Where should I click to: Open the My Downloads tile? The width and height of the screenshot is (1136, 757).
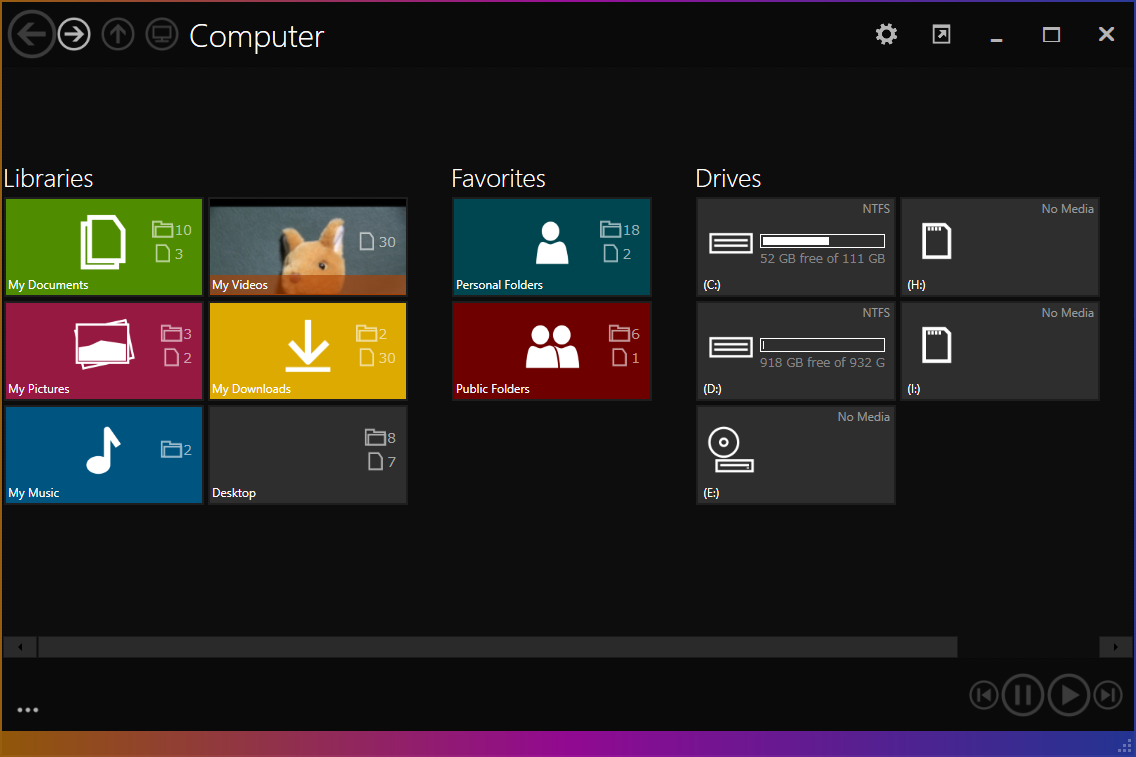[308, 351]
